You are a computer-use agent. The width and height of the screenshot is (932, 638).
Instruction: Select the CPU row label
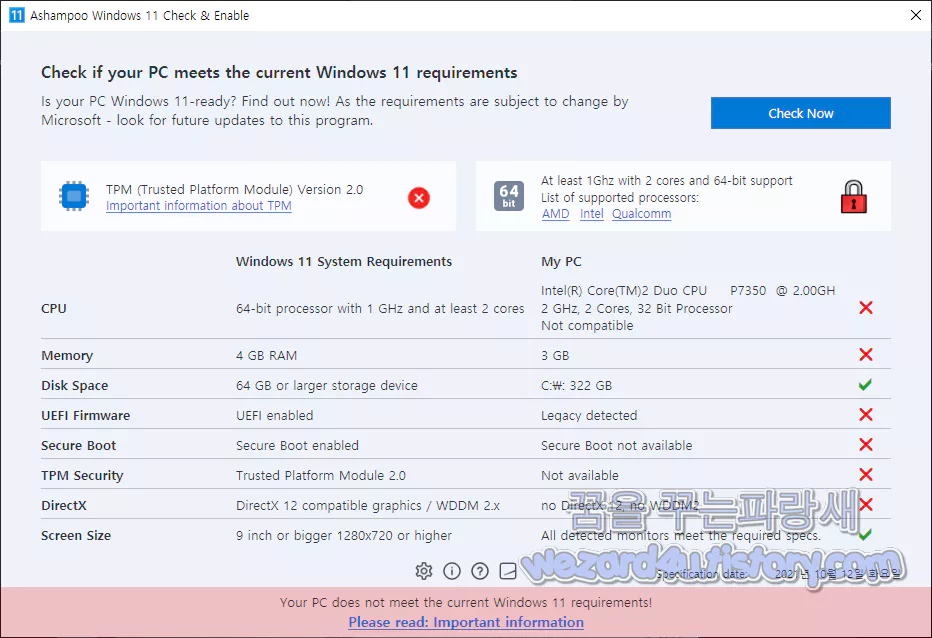53,309
